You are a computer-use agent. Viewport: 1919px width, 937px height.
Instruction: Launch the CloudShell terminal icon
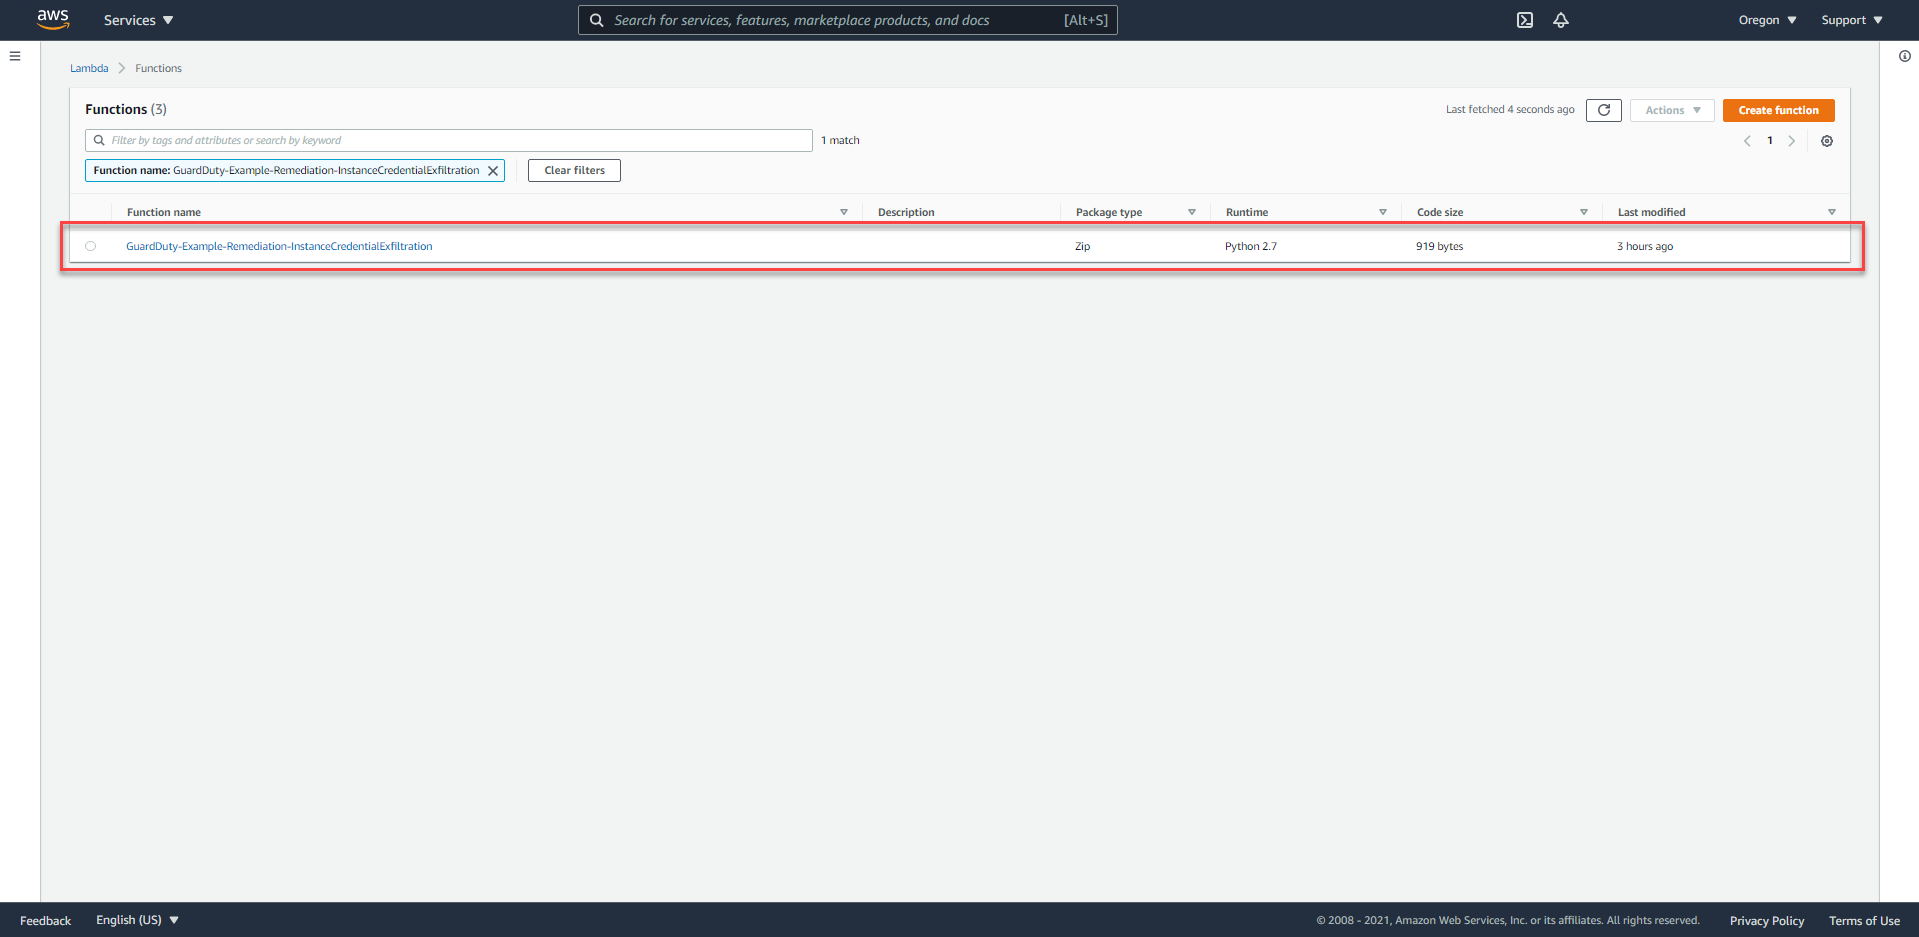coord(1525,20)
